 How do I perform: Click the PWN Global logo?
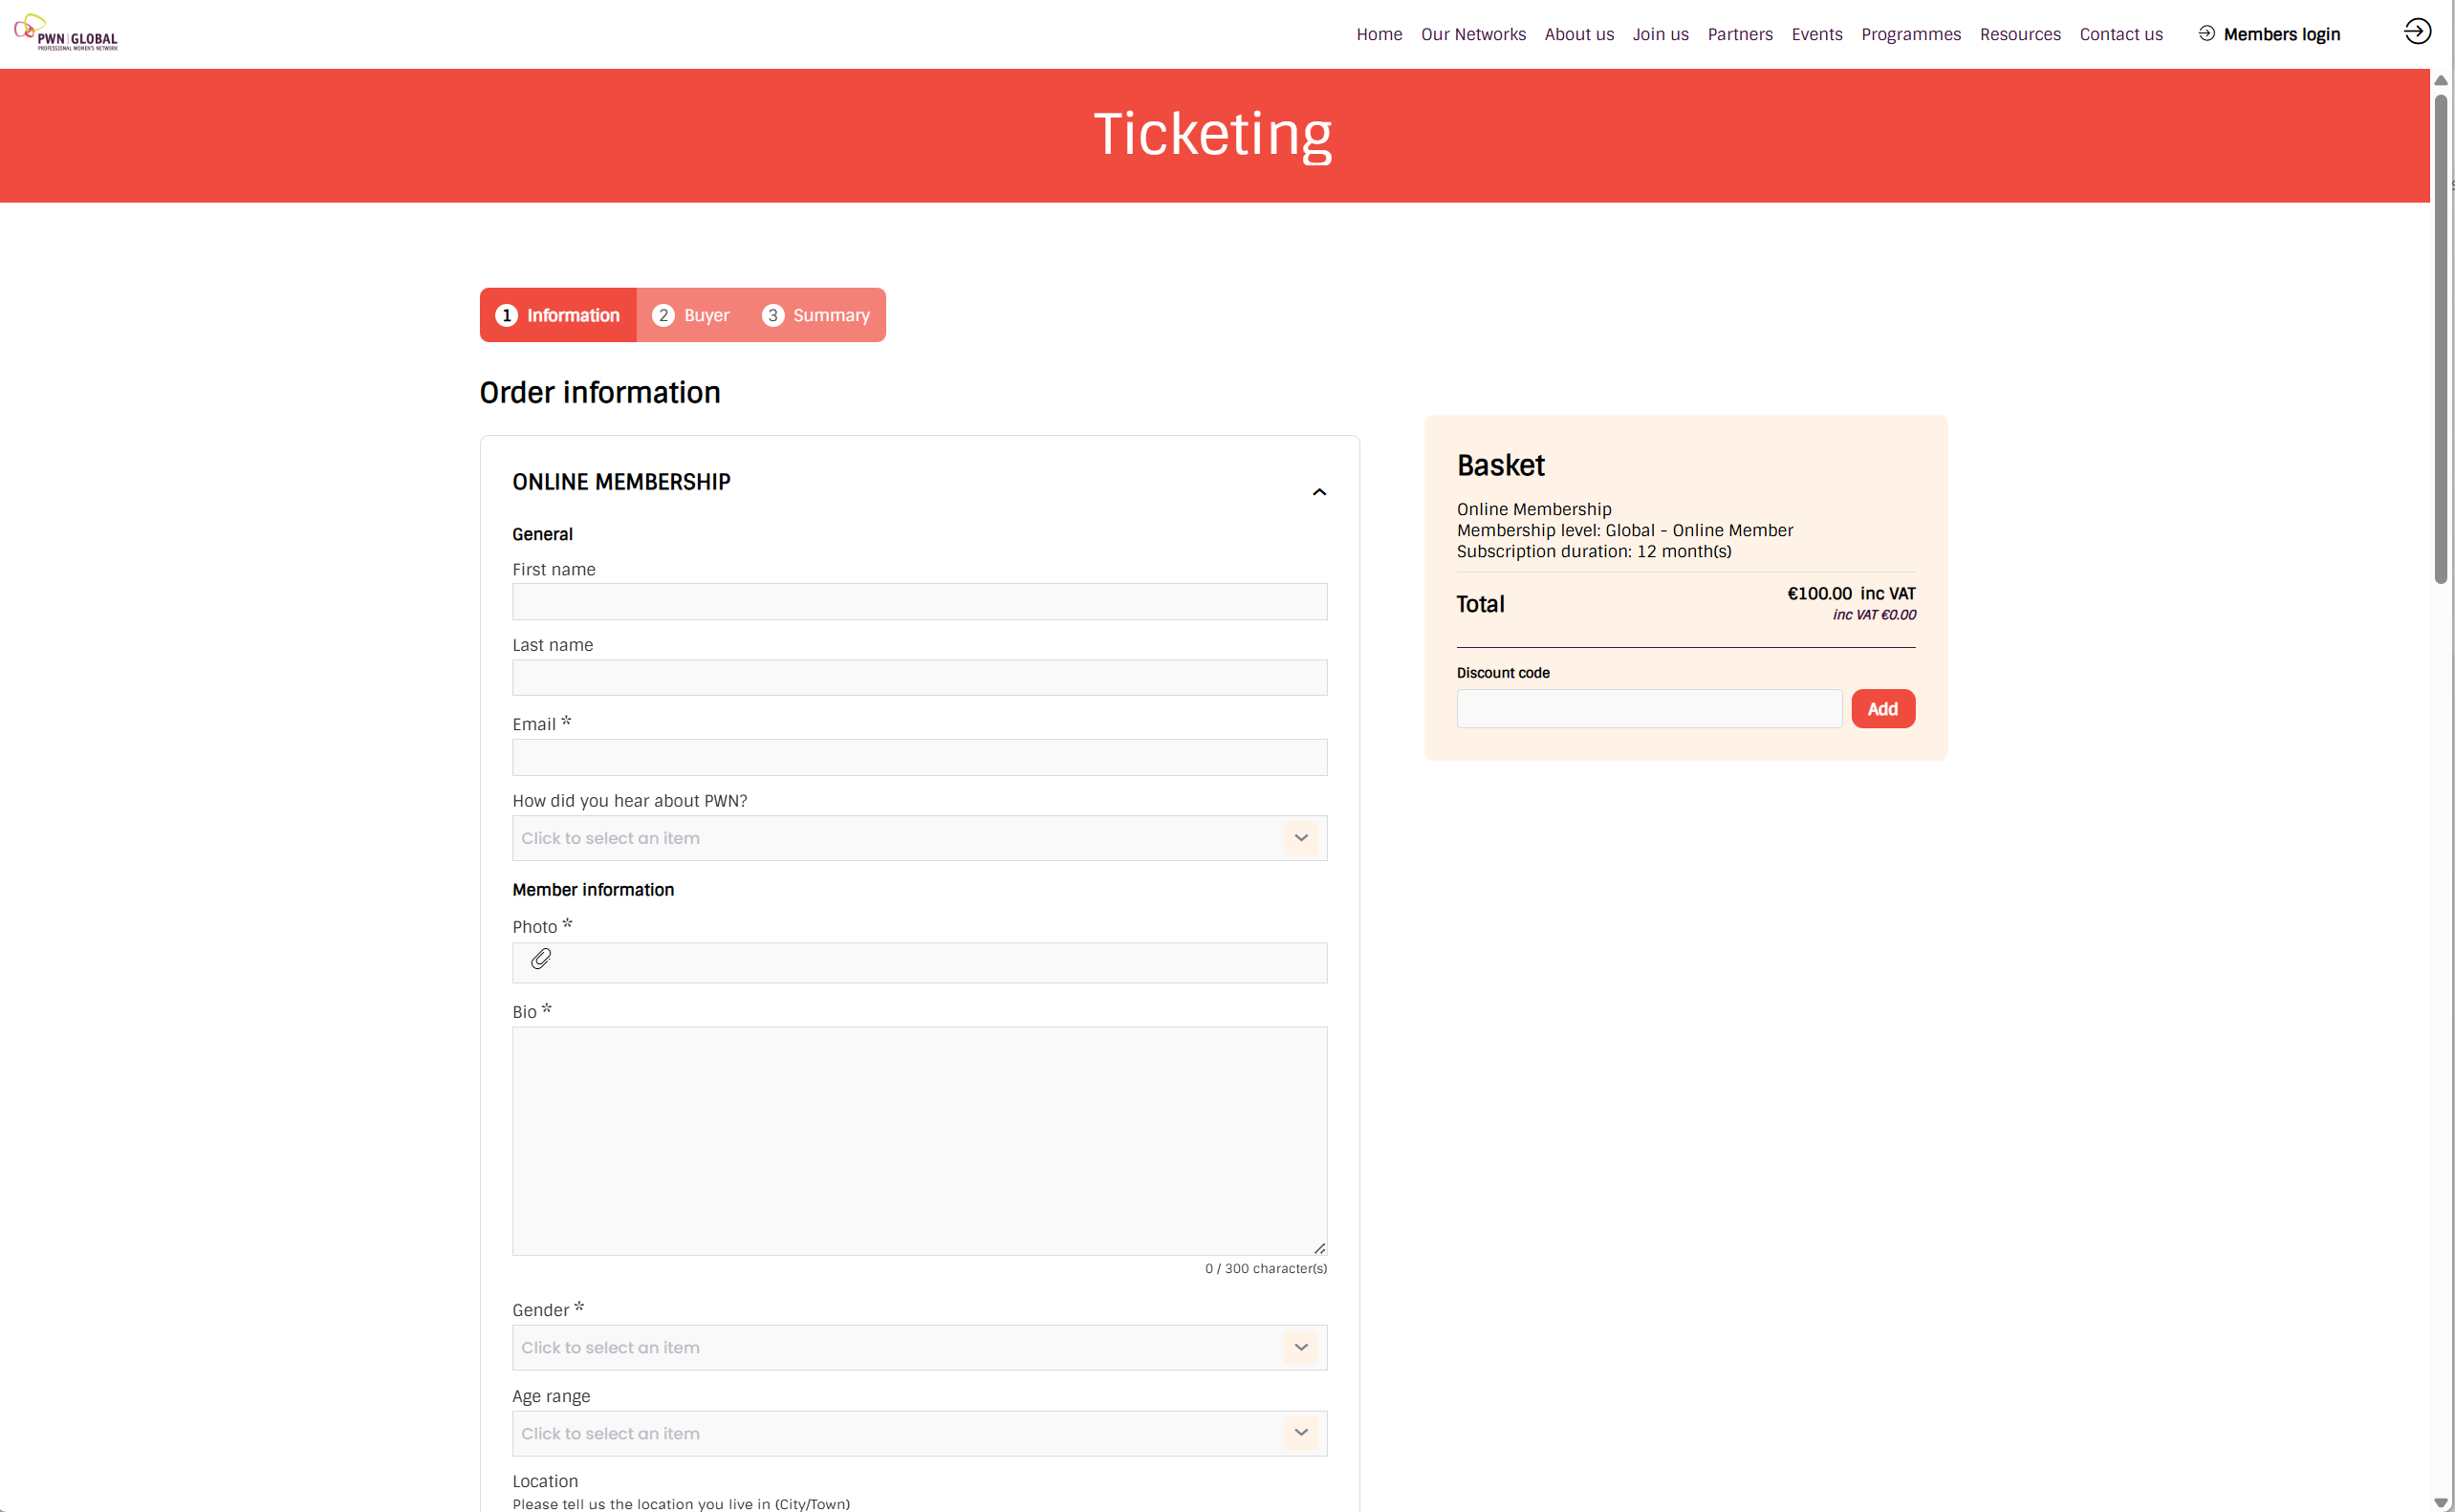pos(66,33)
